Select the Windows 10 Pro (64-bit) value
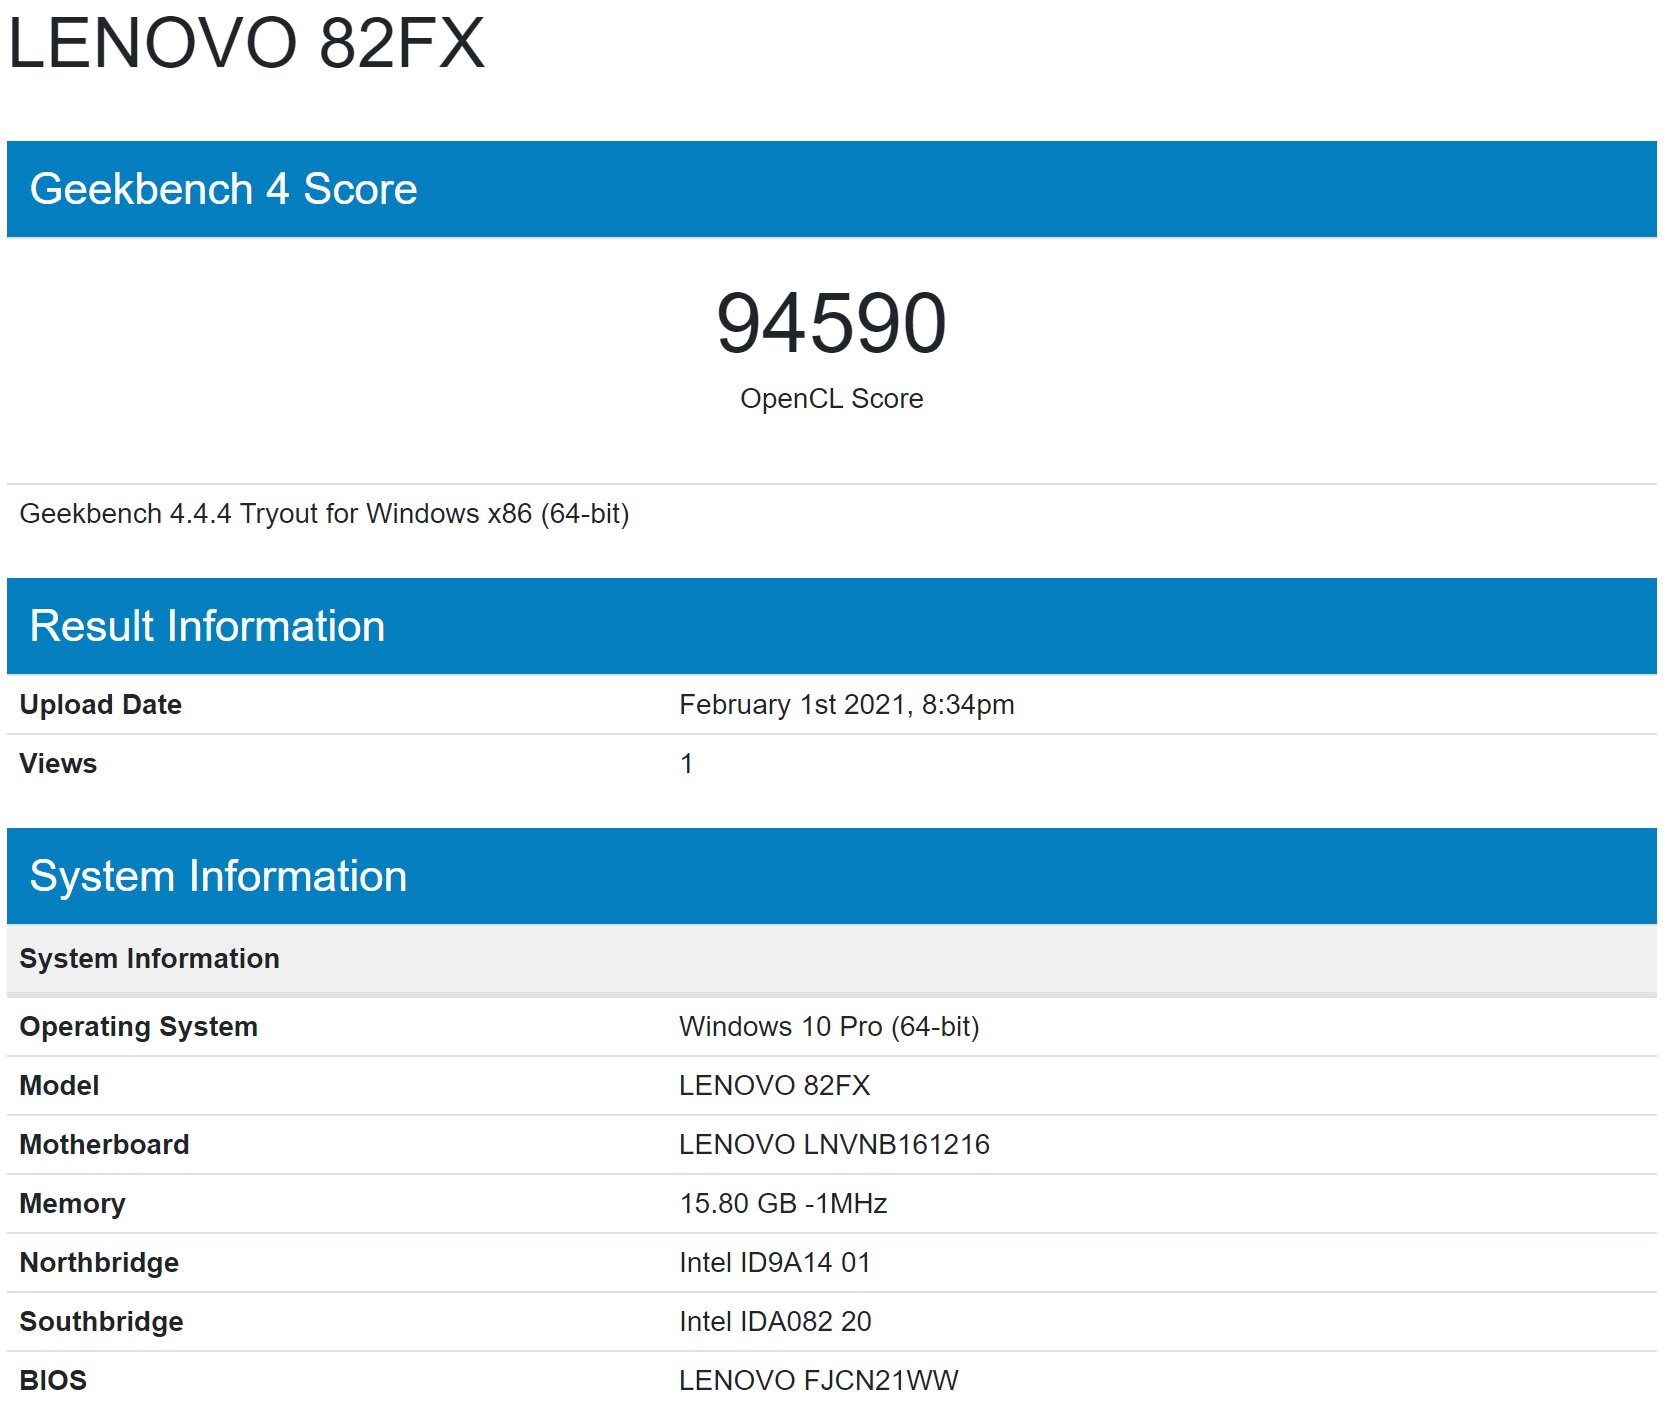The image size is (1670, 1426). (829, 1026)
